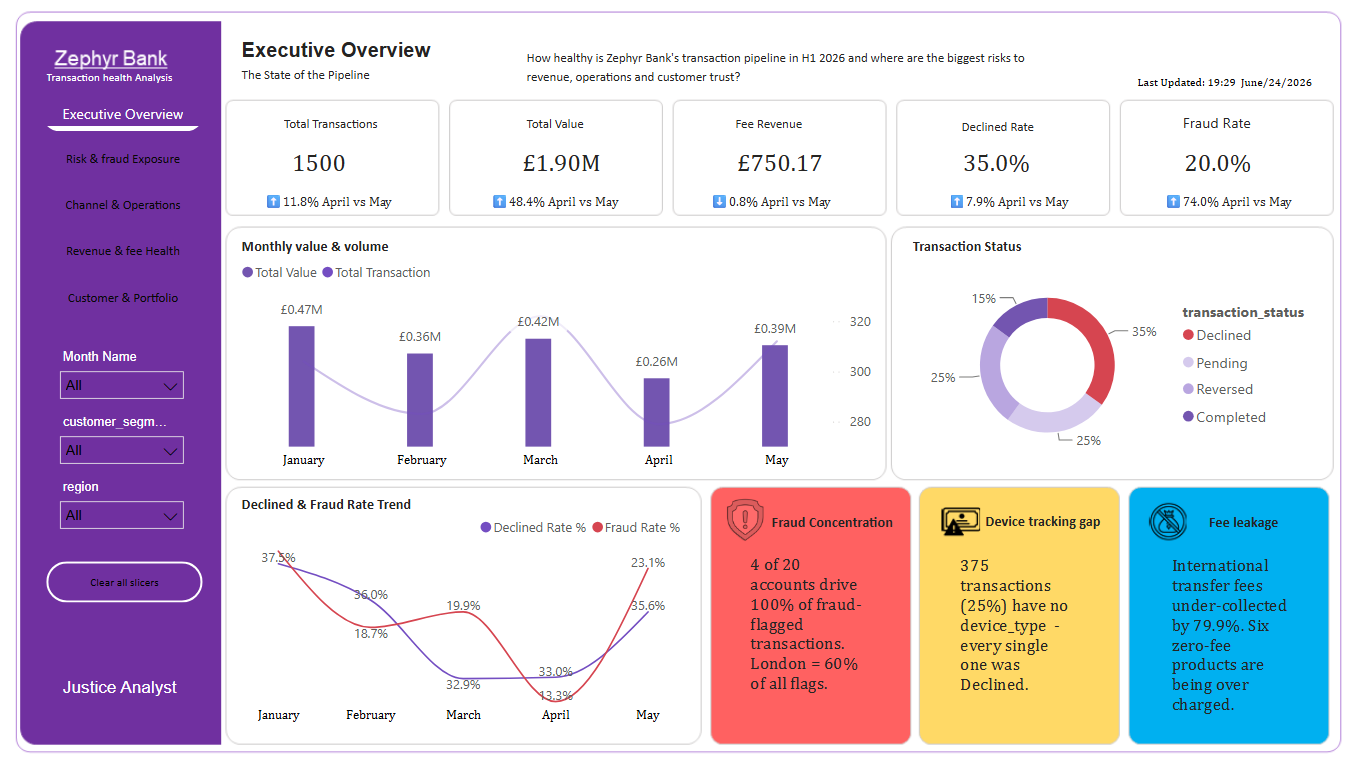Viewport: 1357px width, 757px height.
Task: Click Clear all slicers button
Action: pyautogui.click(x=124, y=582)
